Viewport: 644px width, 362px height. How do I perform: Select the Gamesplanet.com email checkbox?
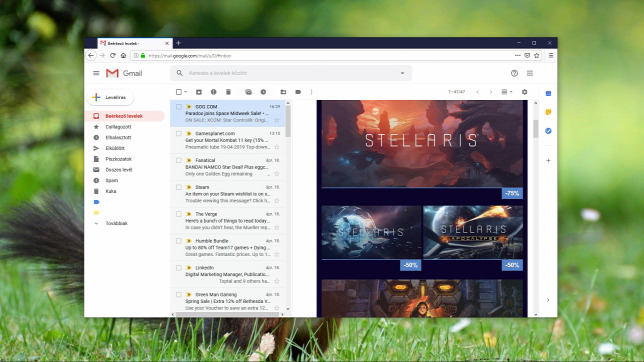tap(179, 134)
